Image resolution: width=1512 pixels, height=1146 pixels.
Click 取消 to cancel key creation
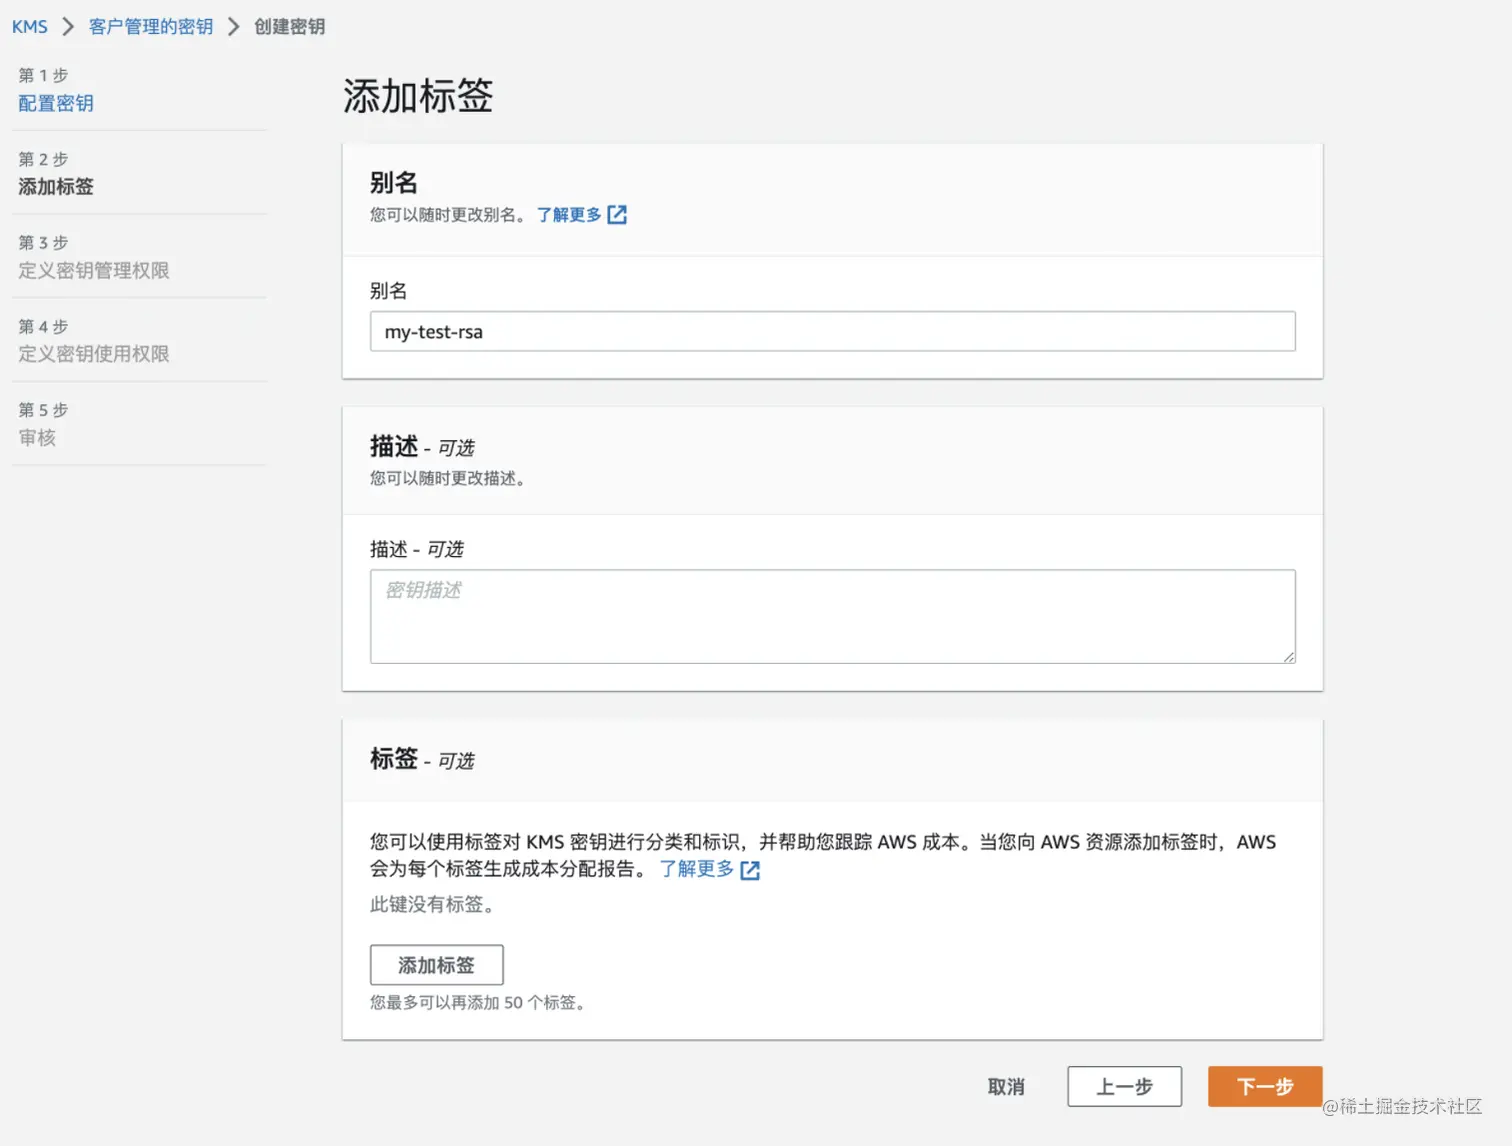1006,1087
